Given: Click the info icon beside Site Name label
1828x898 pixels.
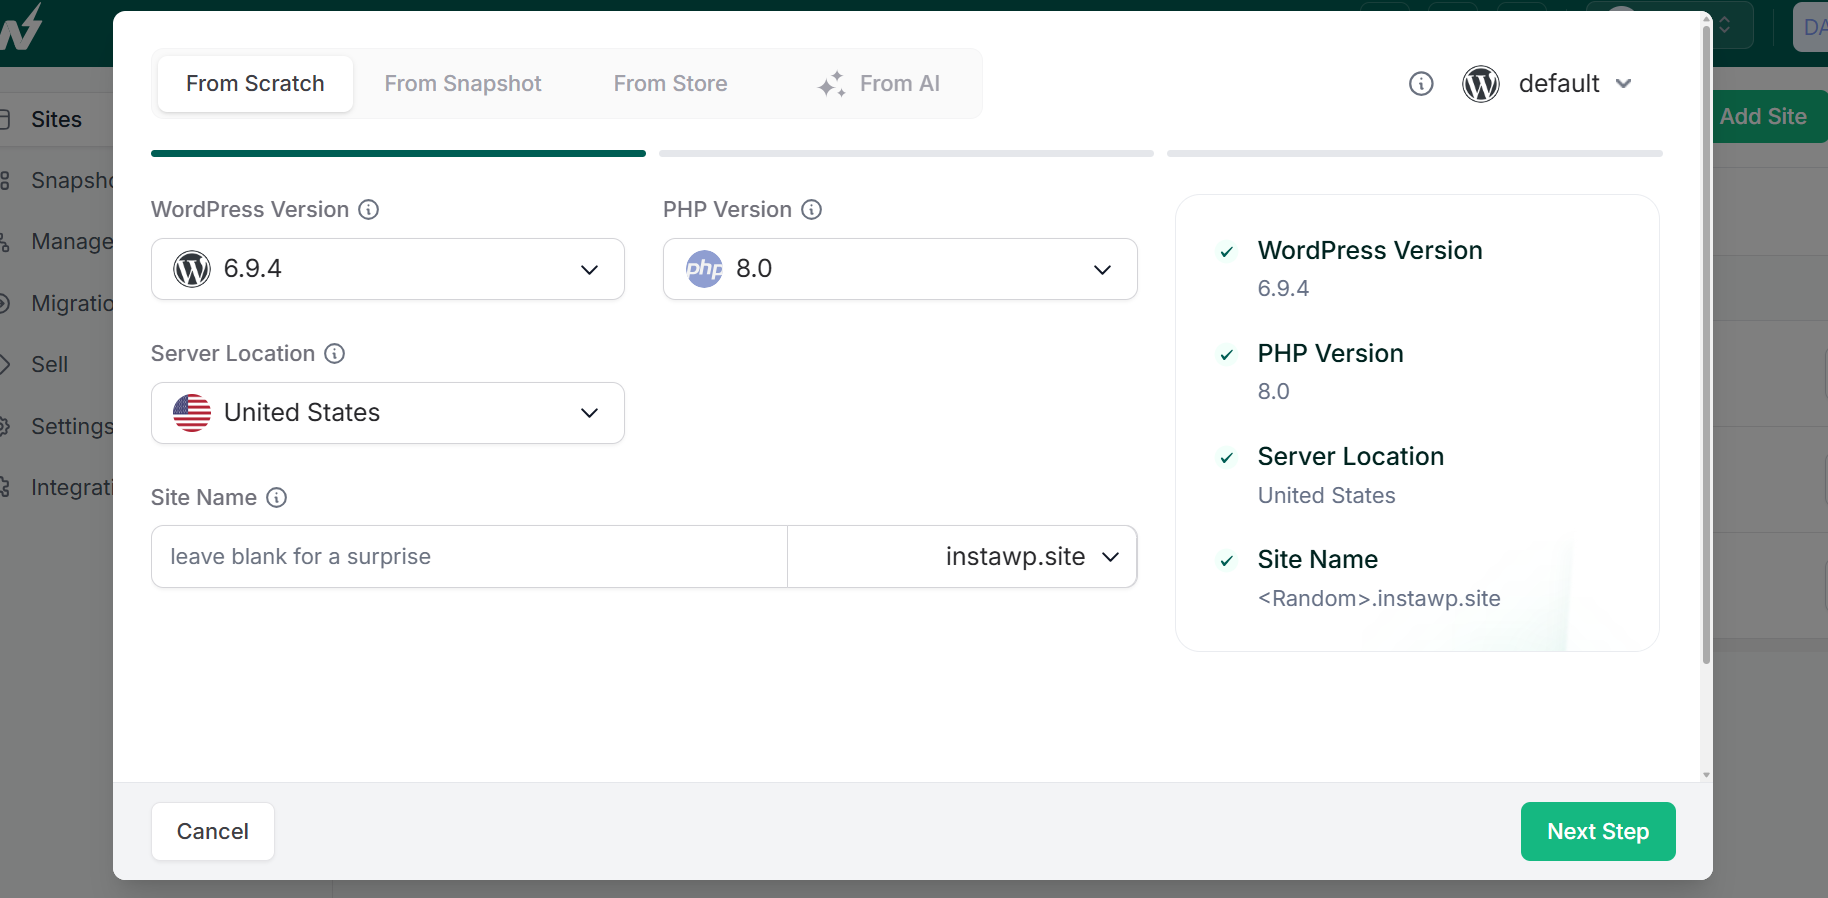Looking at the screenshot, I should click(277, 498).
